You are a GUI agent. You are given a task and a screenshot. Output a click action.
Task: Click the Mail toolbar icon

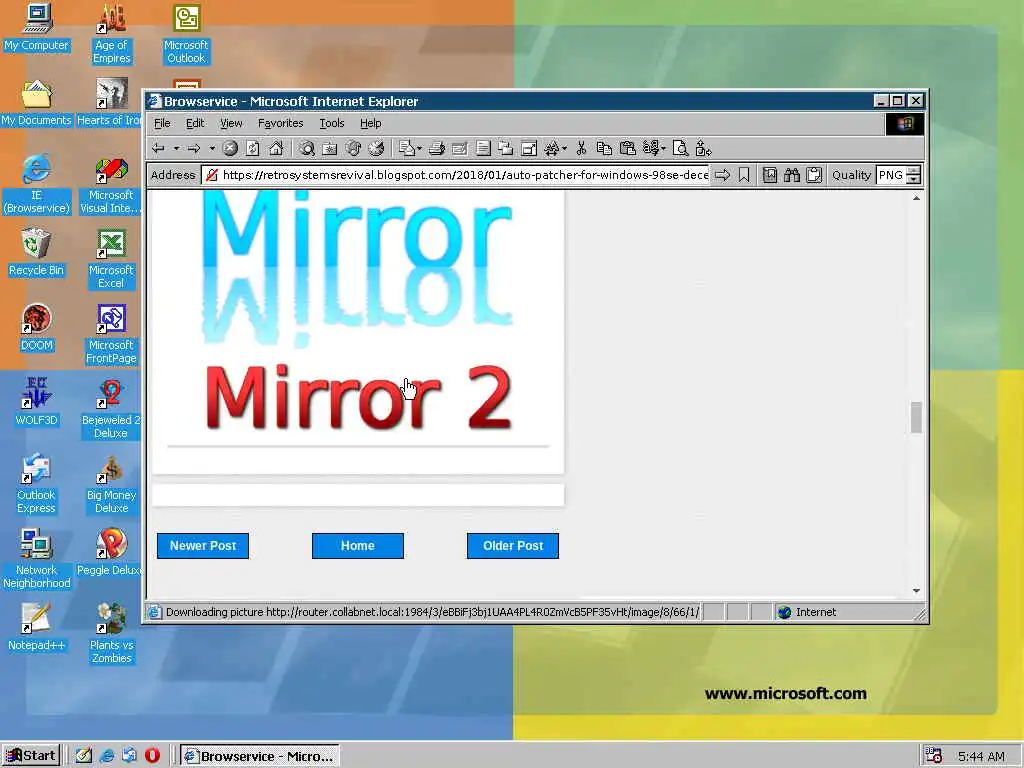(407, 149)
